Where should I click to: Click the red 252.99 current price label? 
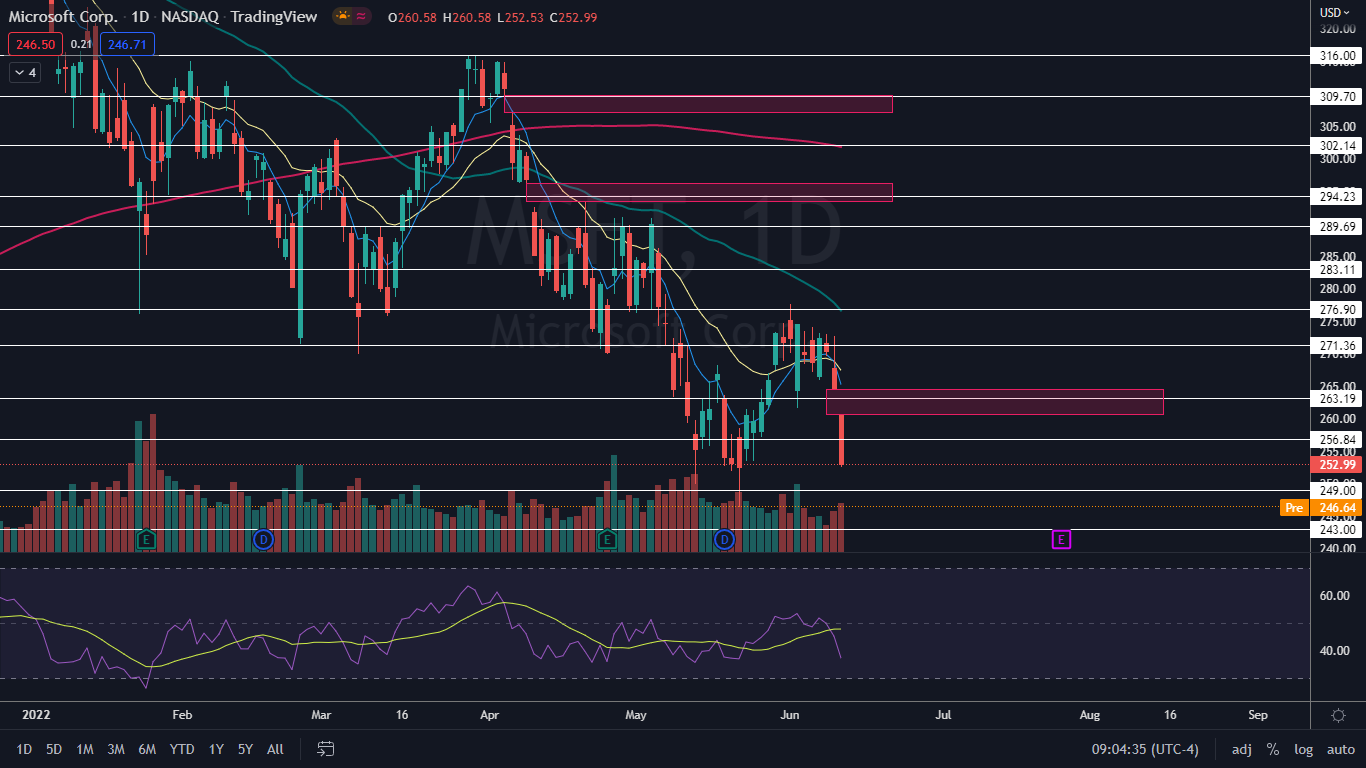click(x=1337, y=464)
